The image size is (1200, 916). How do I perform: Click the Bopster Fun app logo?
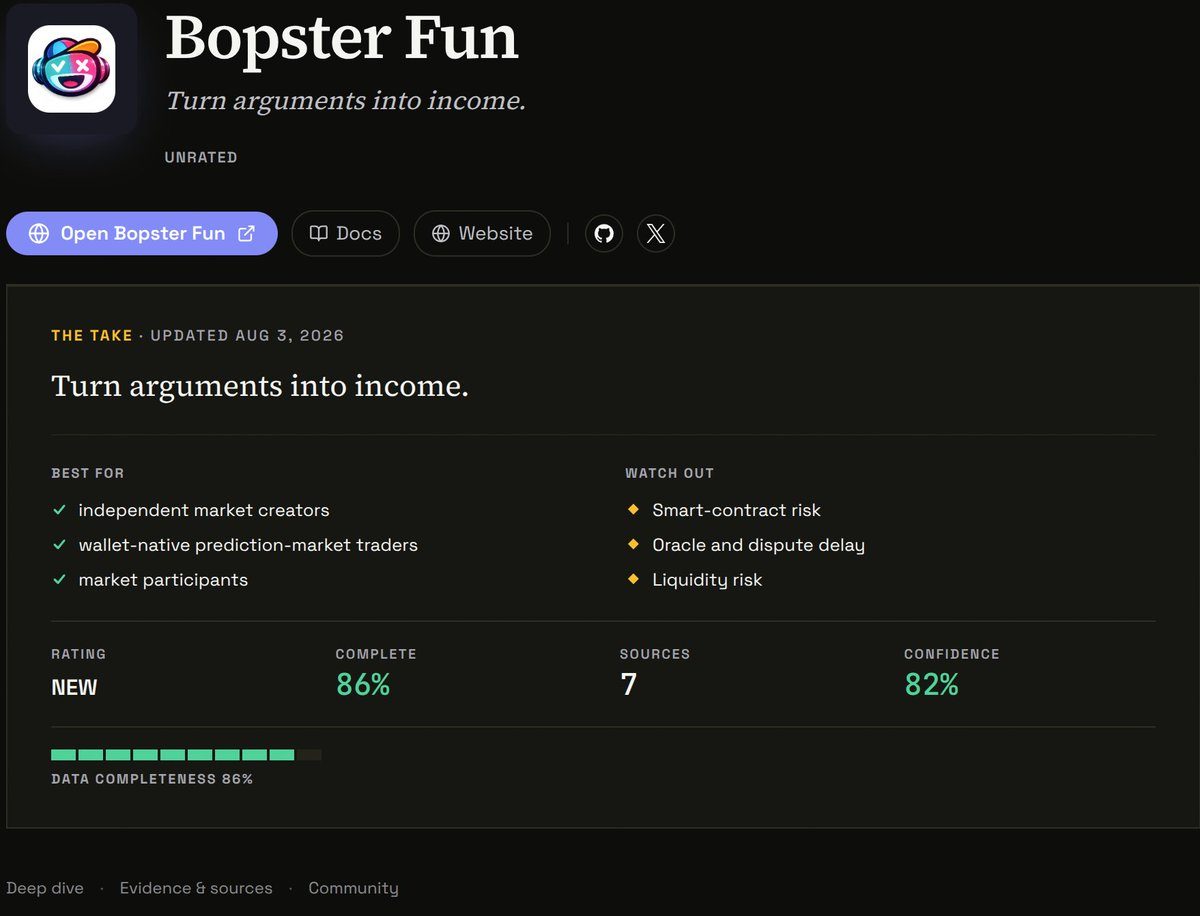pyautogui.click(x=71, y=69)
